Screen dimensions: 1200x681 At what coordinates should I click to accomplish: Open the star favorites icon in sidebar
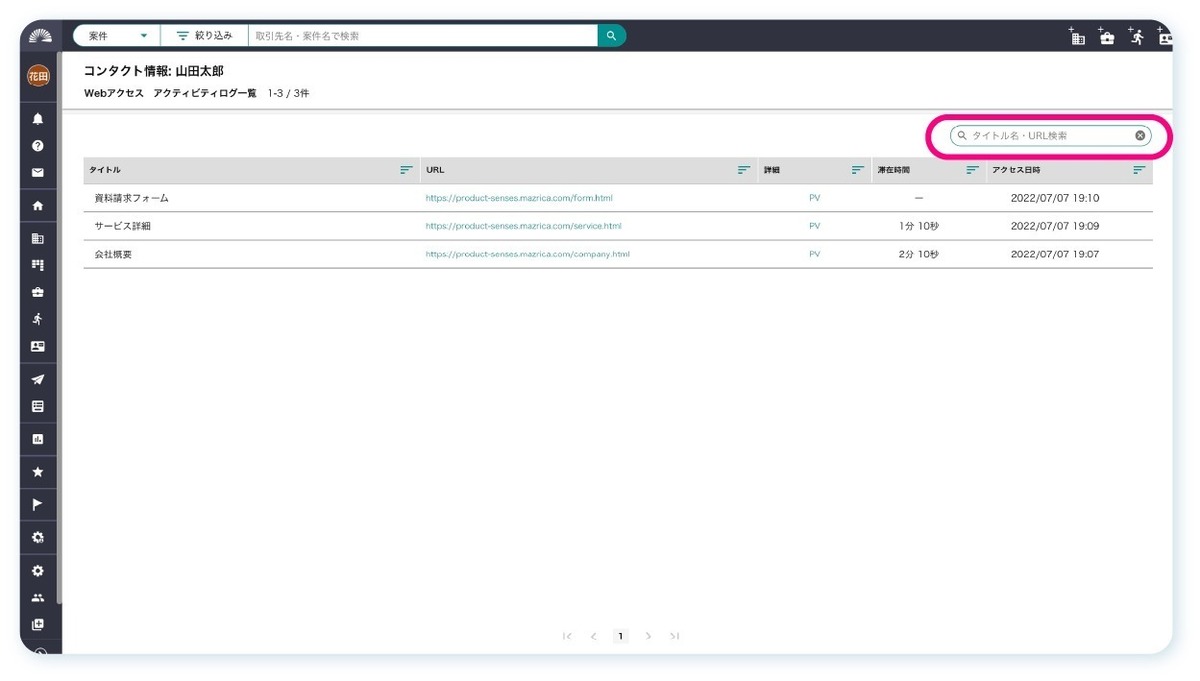[38, 472]
